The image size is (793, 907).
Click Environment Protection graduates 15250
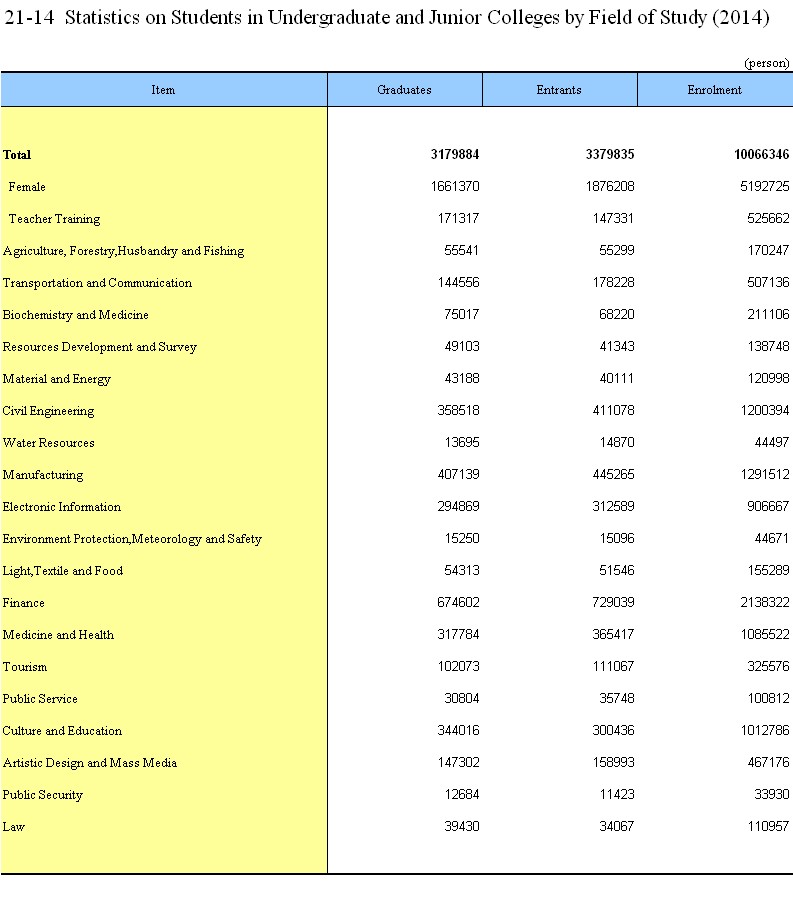pos(462,539)
